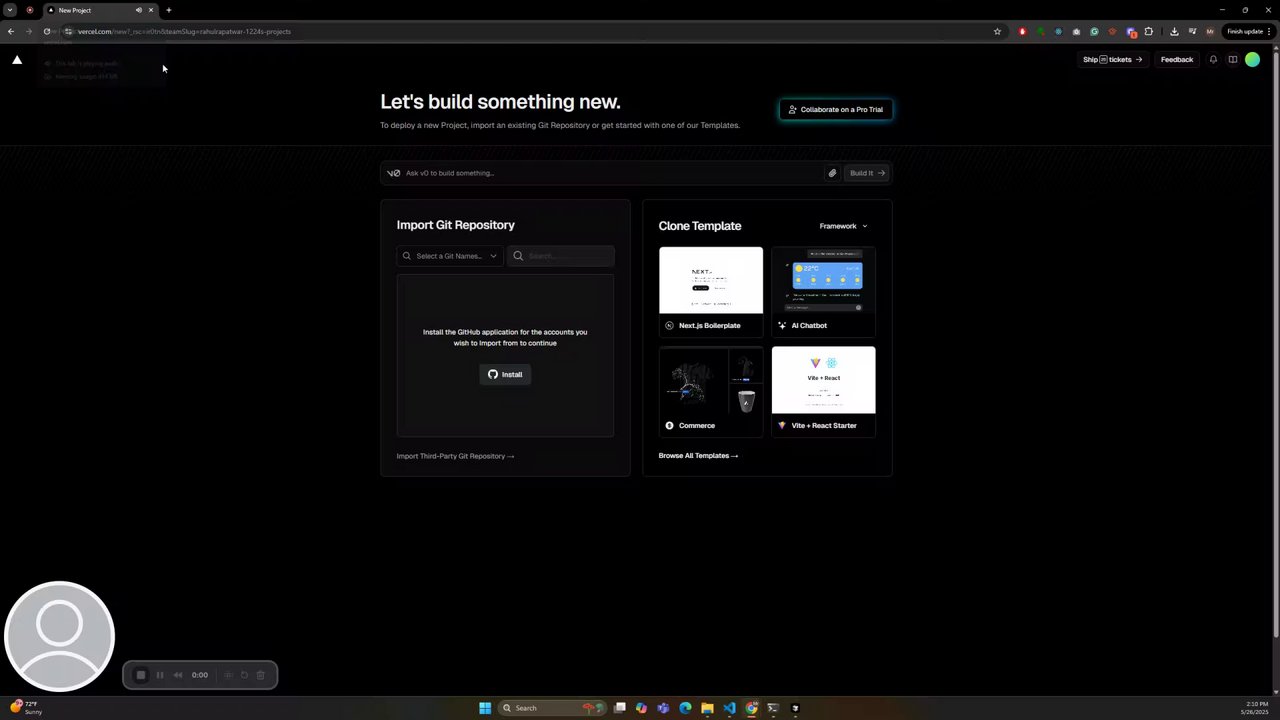Open the Commerce template thumbnail
The height and width of the screenshot is (720, 1280).
(x=711, y=380)
